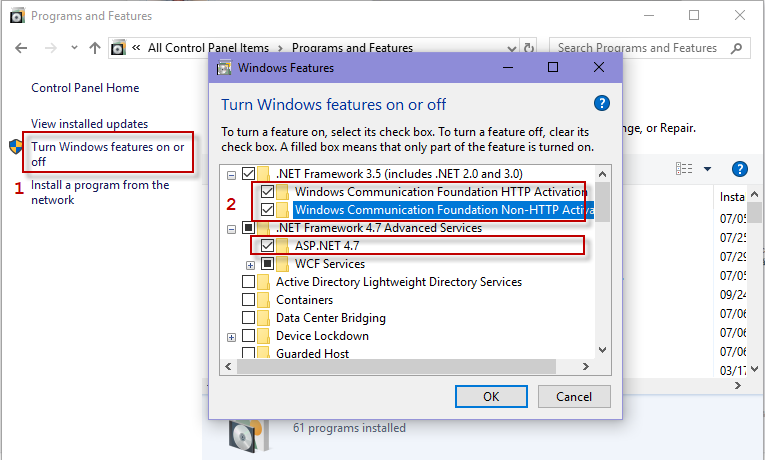Open the view options dropdown arrow
The image size is (765, 460).
(x=707, y=169)
